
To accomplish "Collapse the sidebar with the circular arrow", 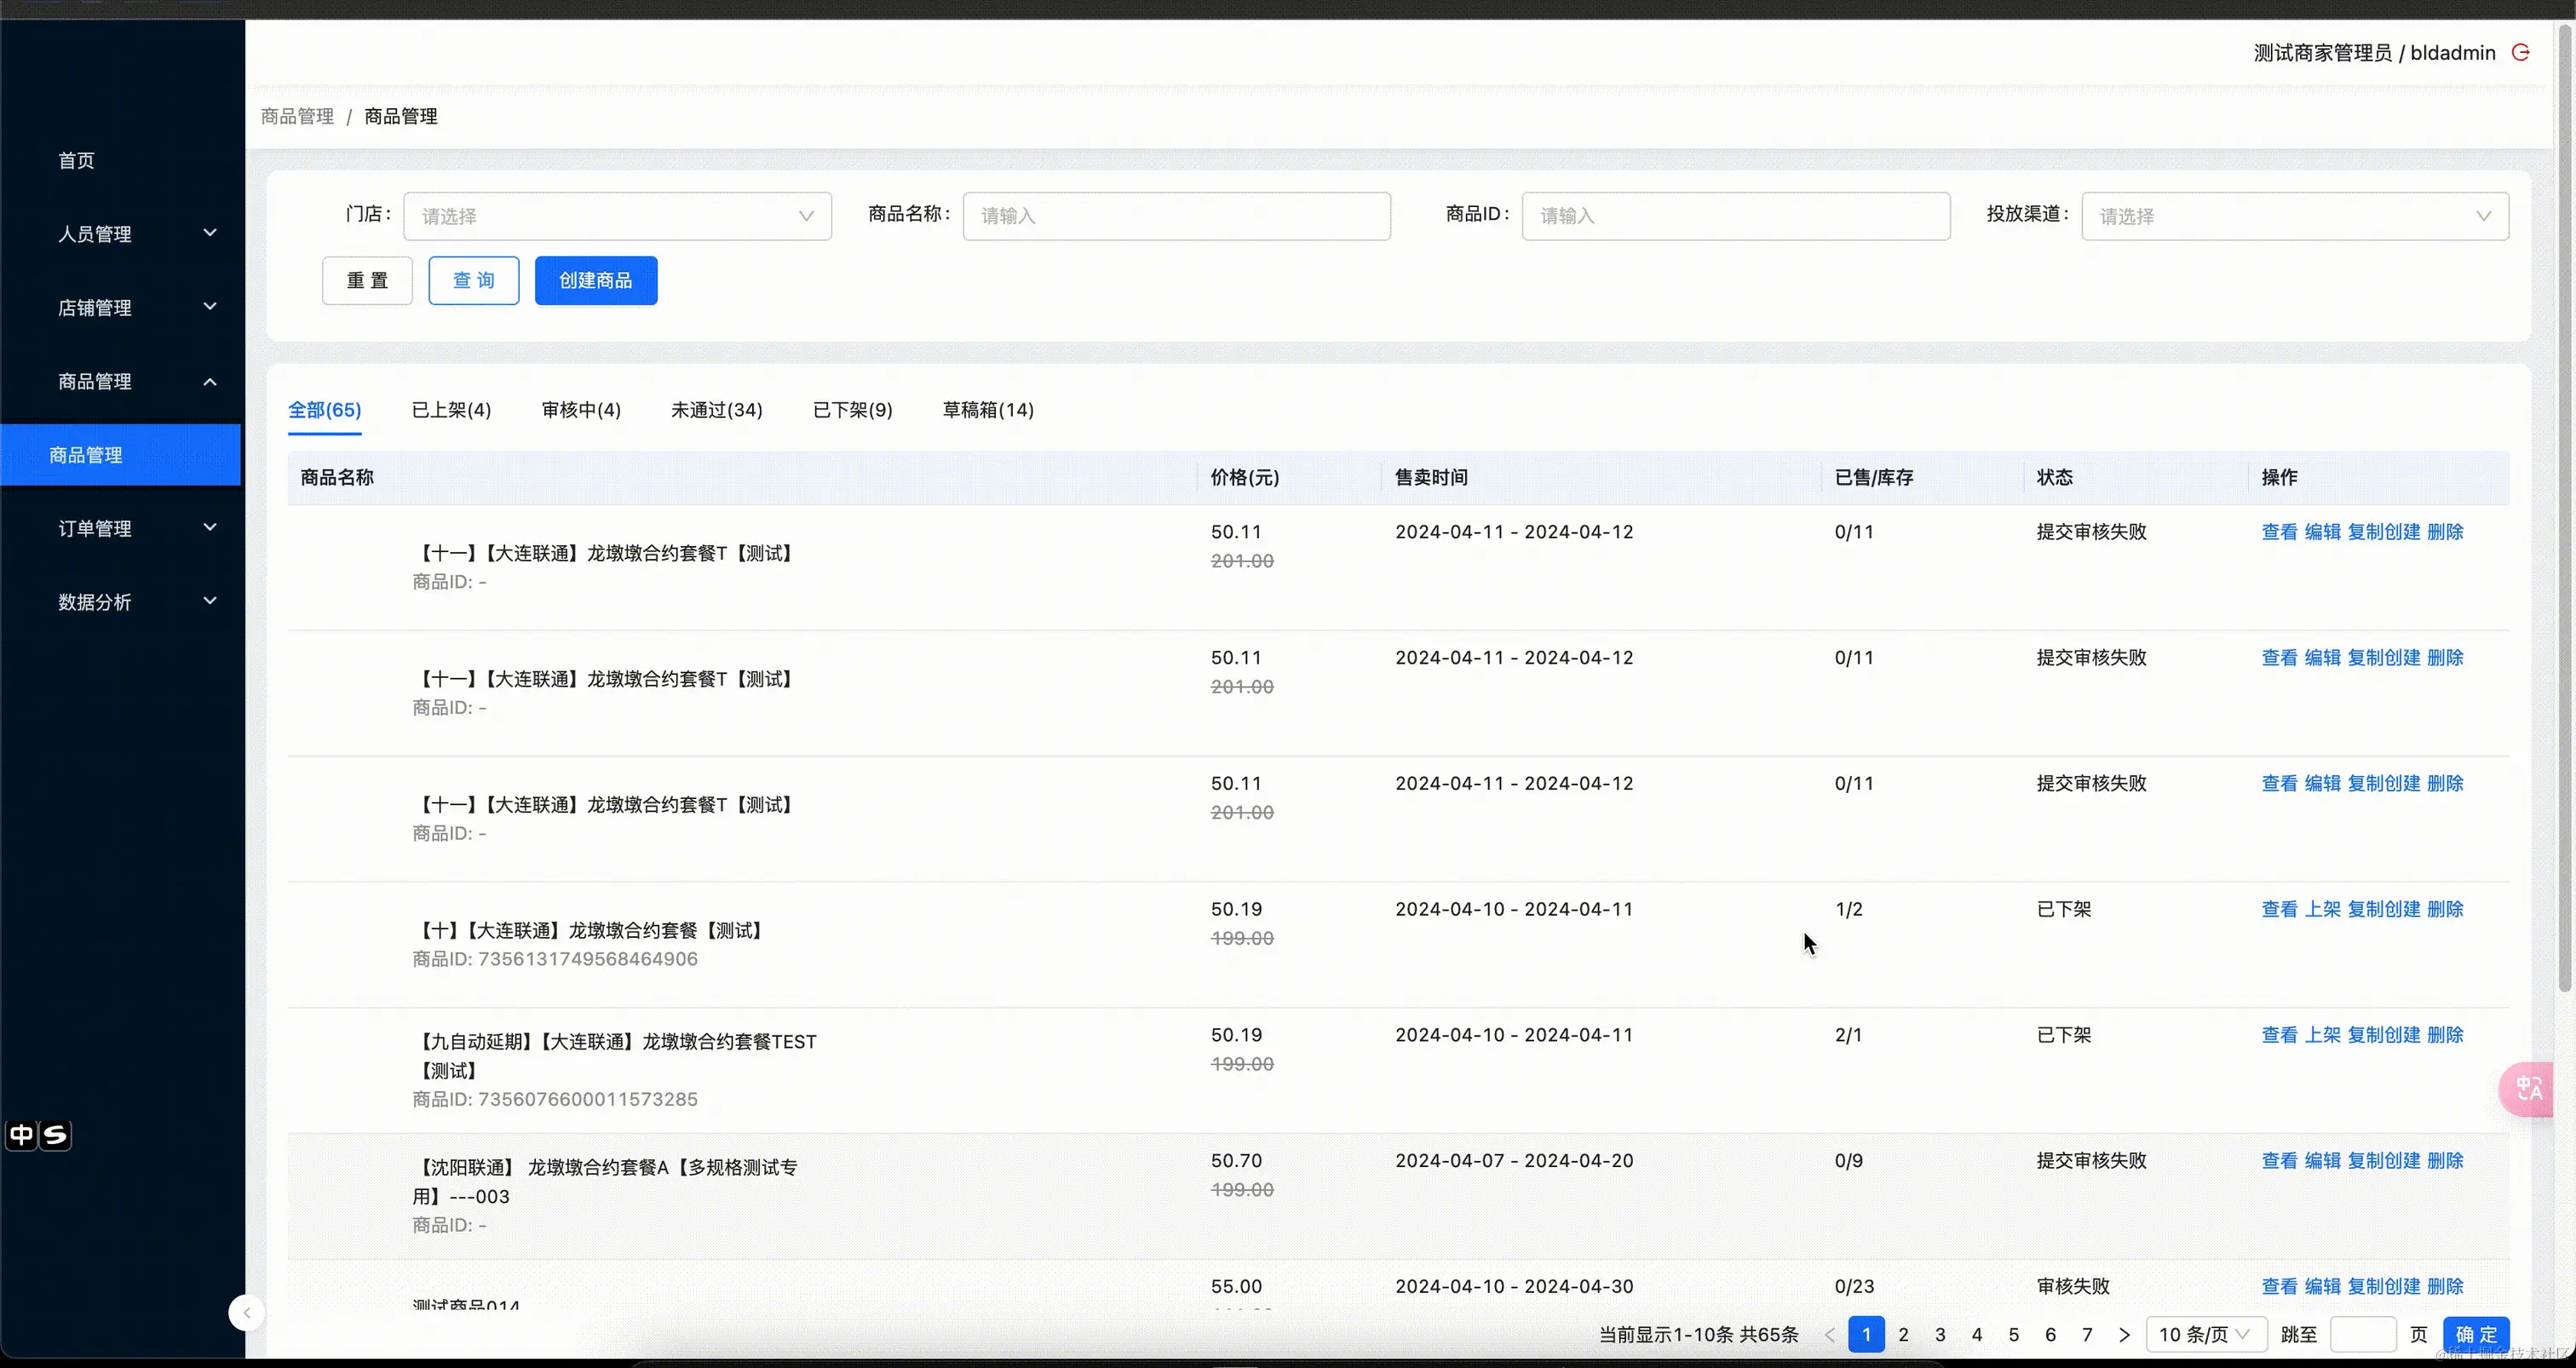I will click(x=246, y=1313).
